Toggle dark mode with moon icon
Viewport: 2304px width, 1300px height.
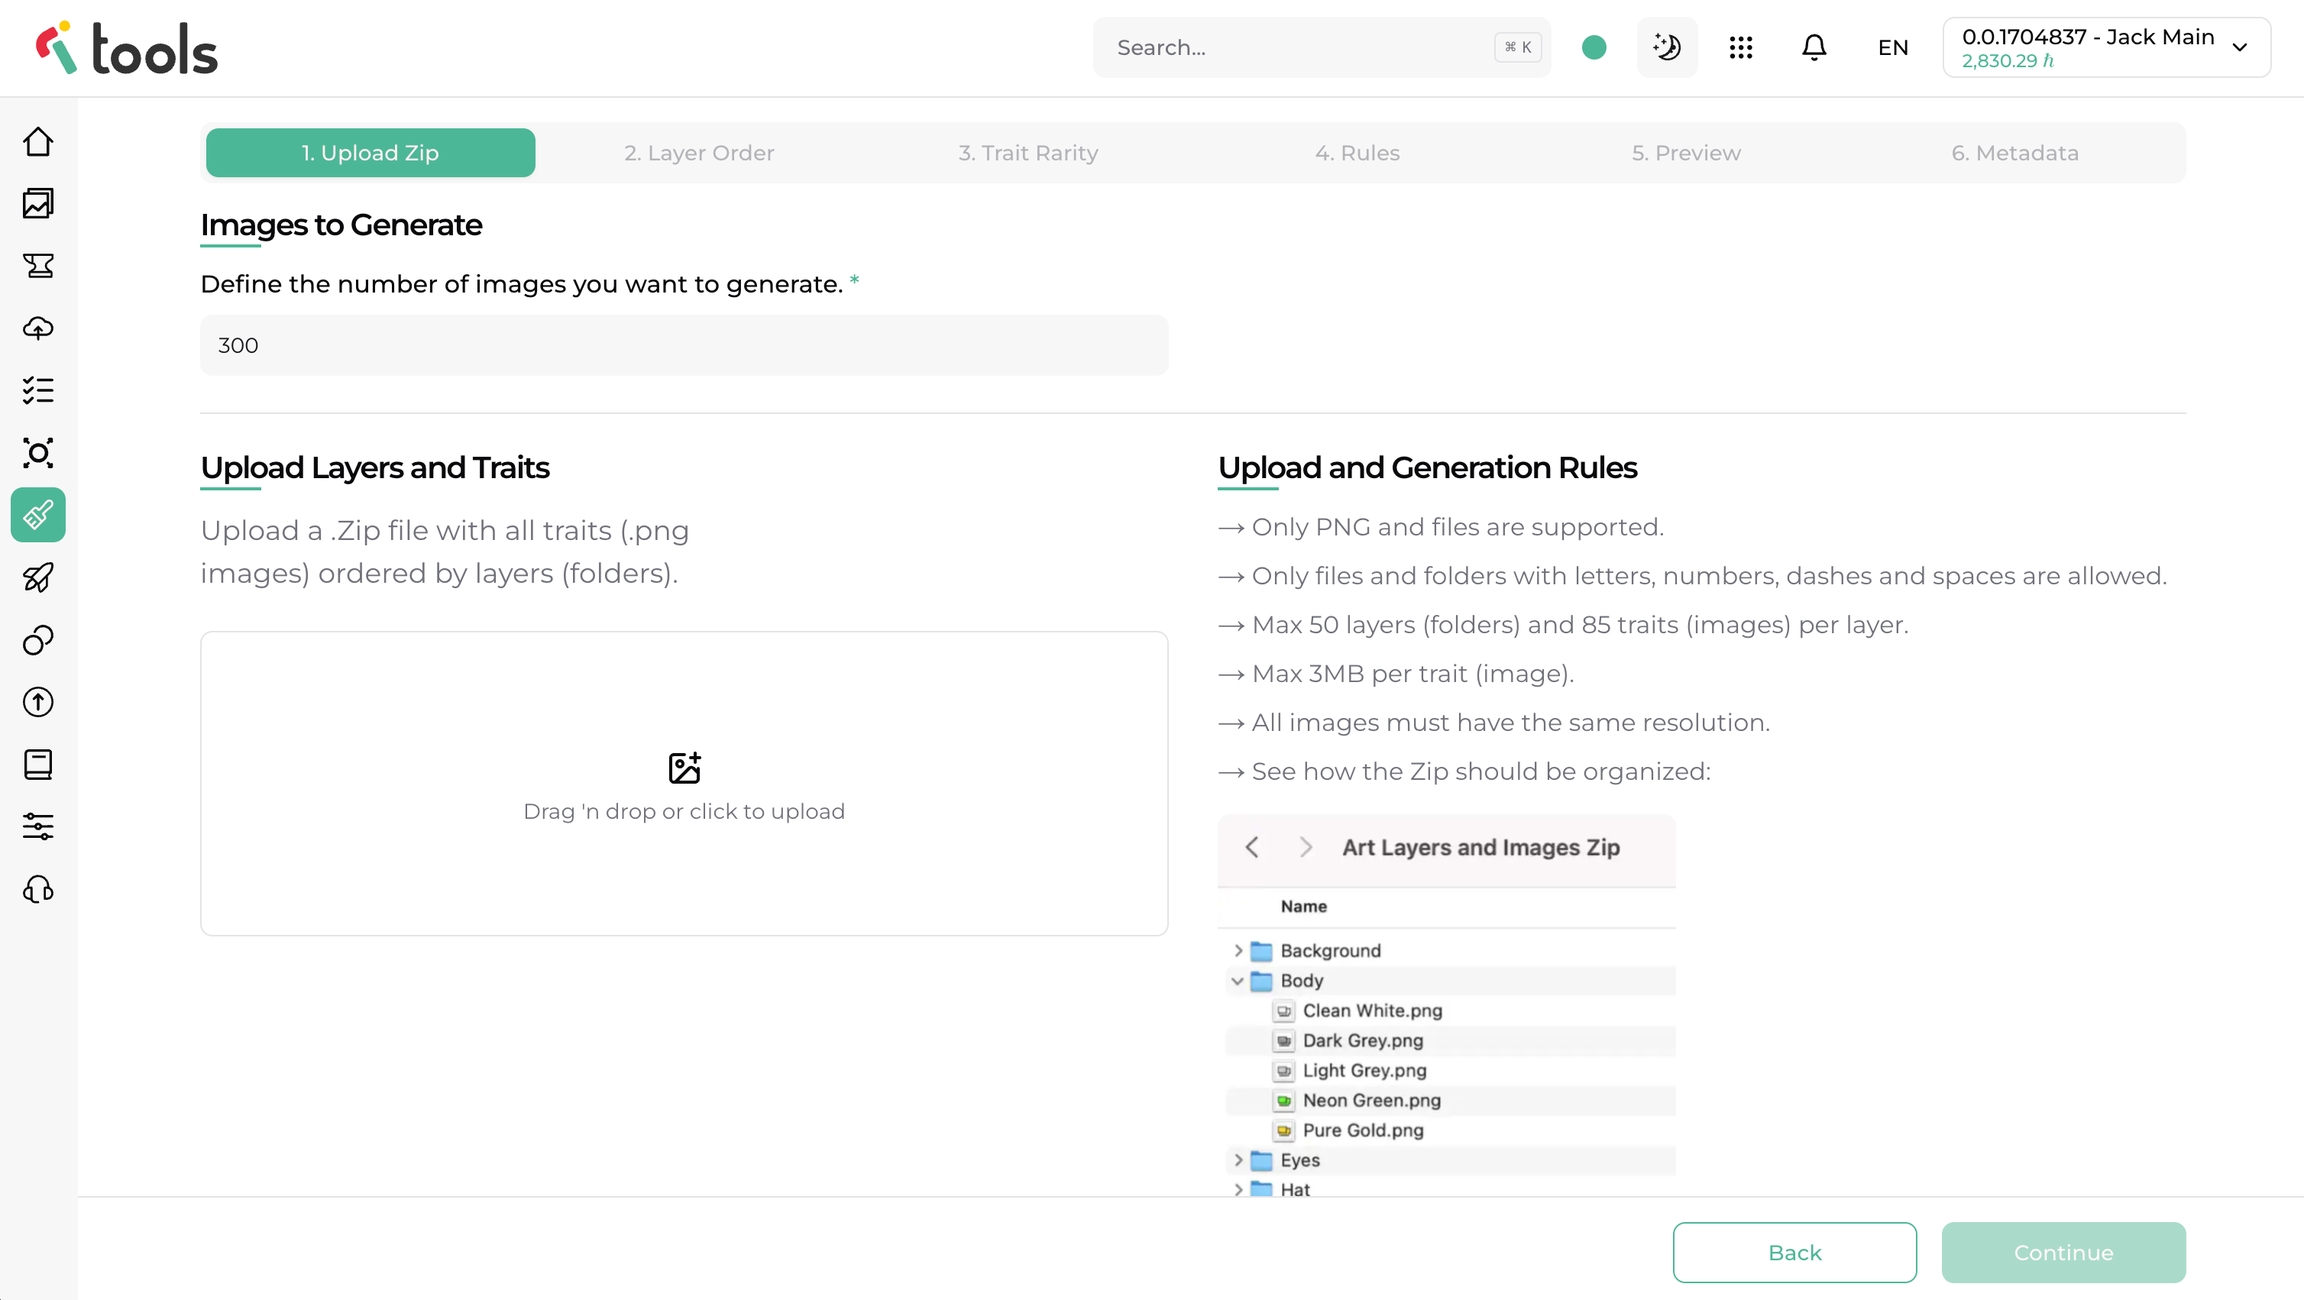coord(1667,47)
